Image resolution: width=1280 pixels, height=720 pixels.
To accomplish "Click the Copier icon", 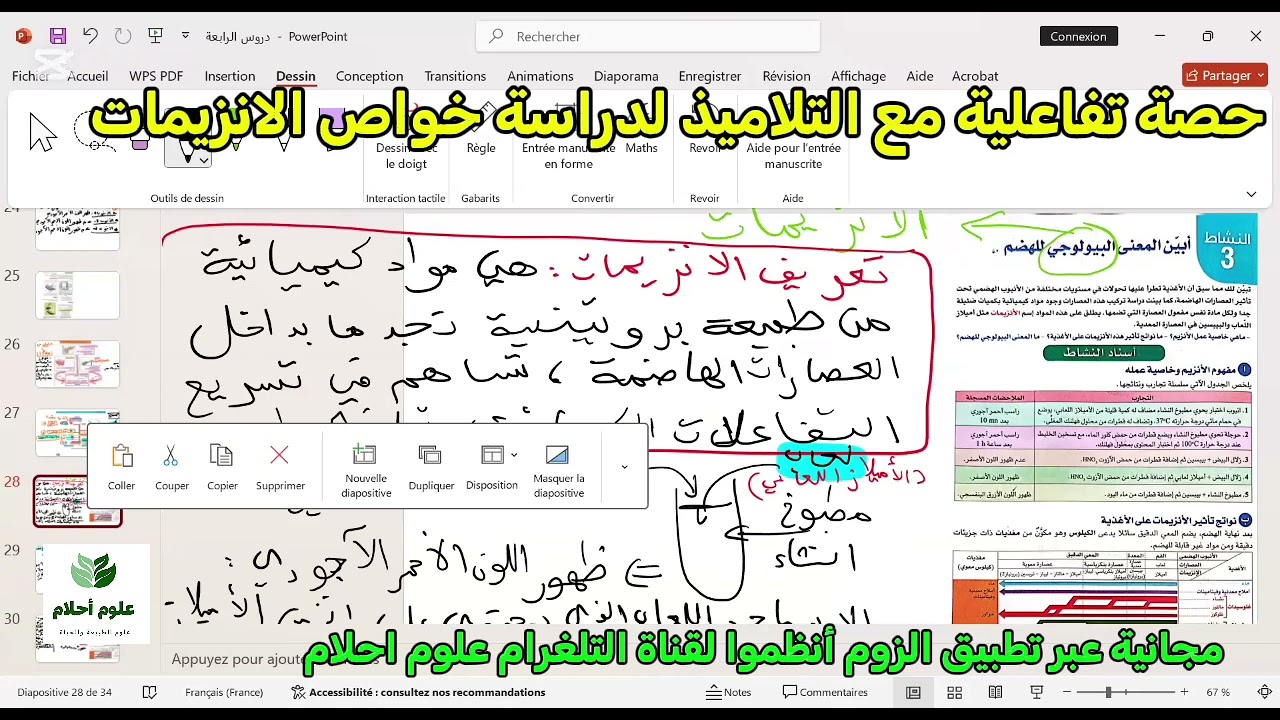I will pyautogui.click(x=222, y=467).
